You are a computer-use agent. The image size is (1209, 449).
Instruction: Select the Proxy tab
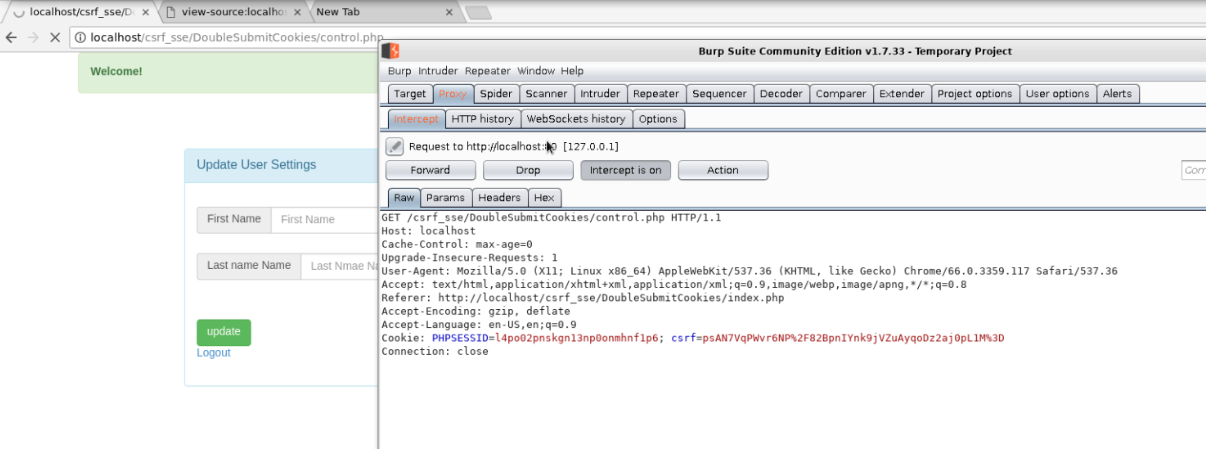[x=453, y=94]
